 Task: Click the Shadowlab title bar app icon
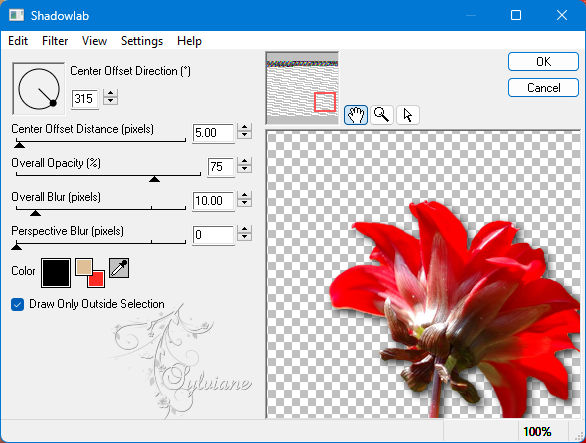coord(16,15)
